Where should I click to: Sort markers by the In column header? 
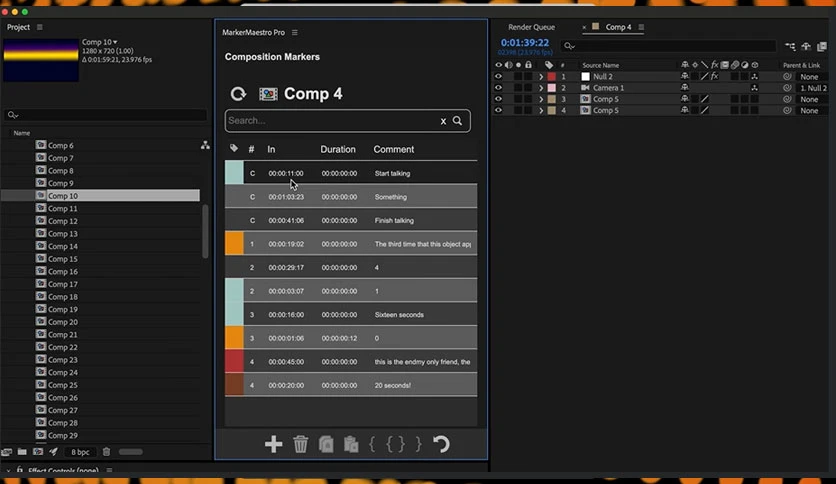pyautogui.click(x=271, y=149)
